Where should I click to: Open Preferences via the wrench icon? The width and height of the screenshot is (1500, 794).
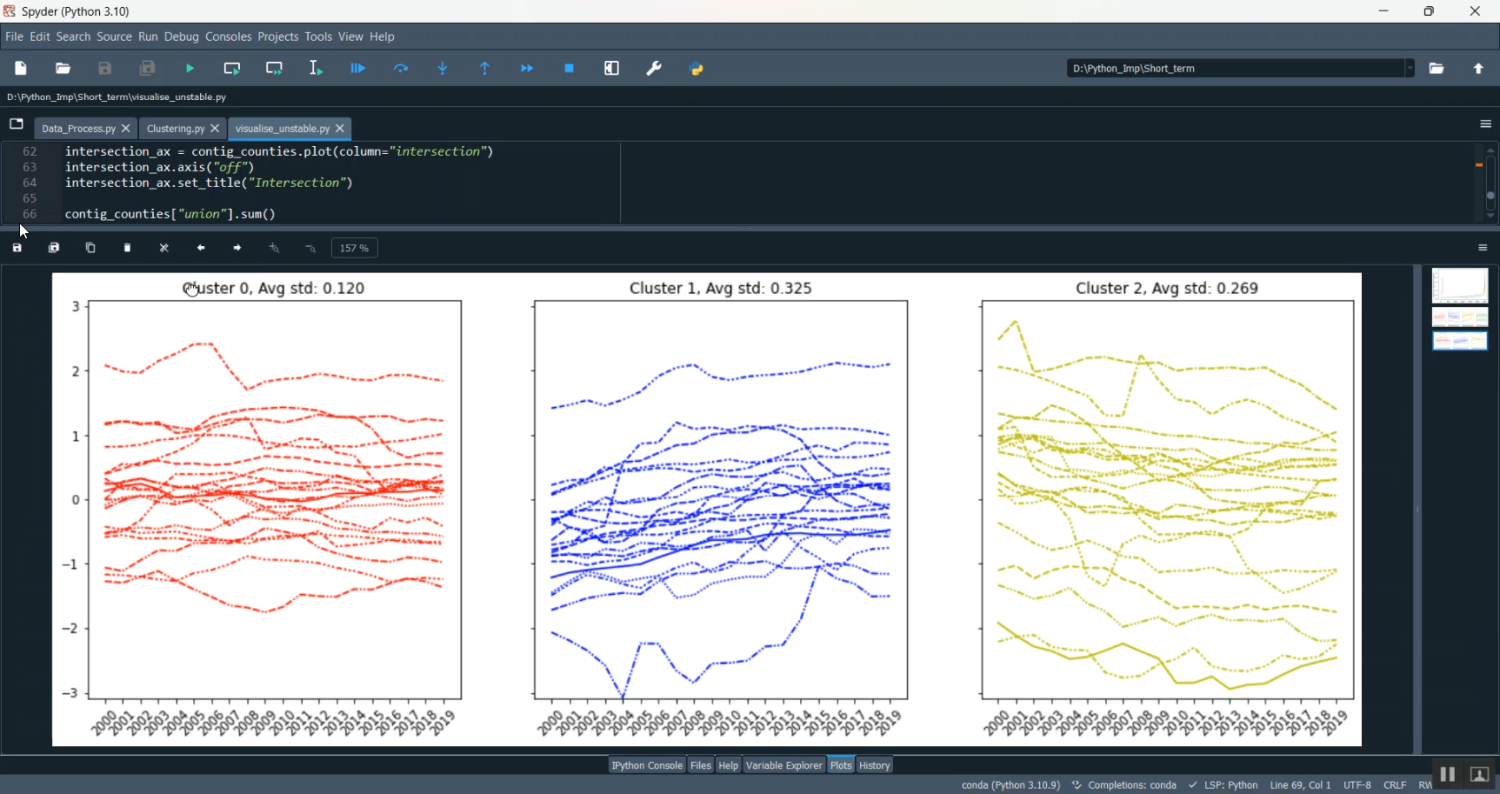(654, 68)
